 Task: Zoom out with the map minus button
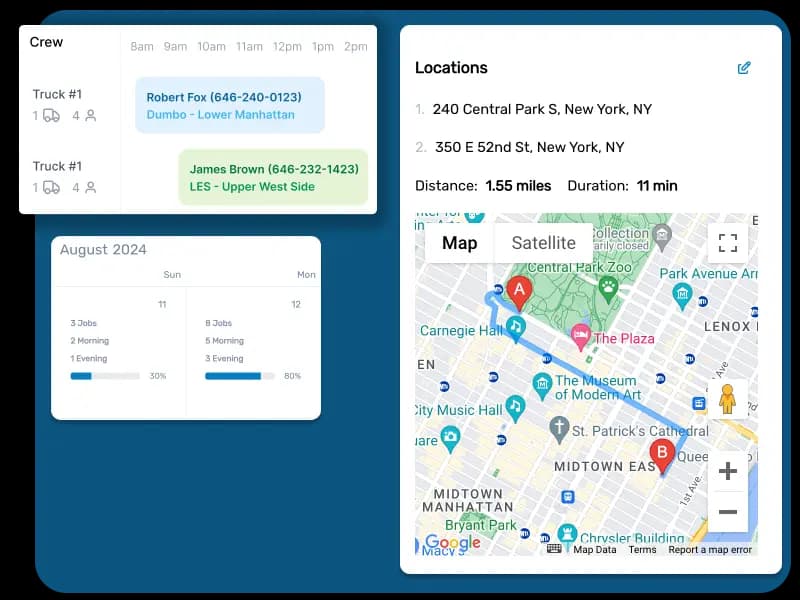728,511
